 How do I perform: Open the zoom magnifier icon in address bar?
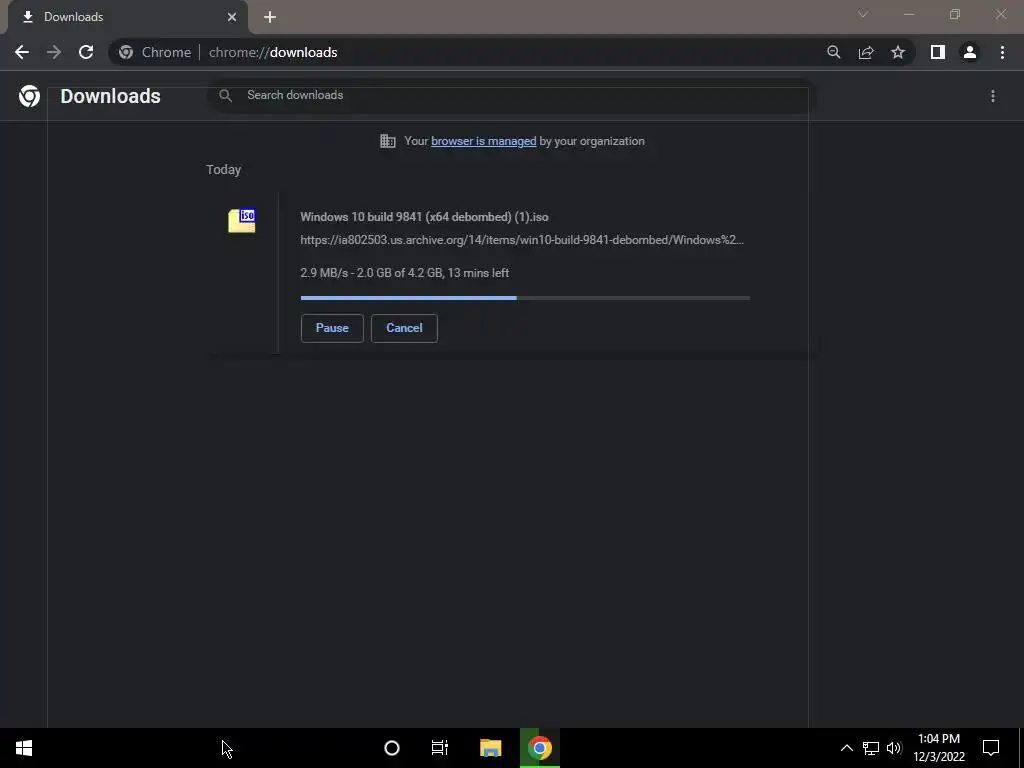coord(833,52)
